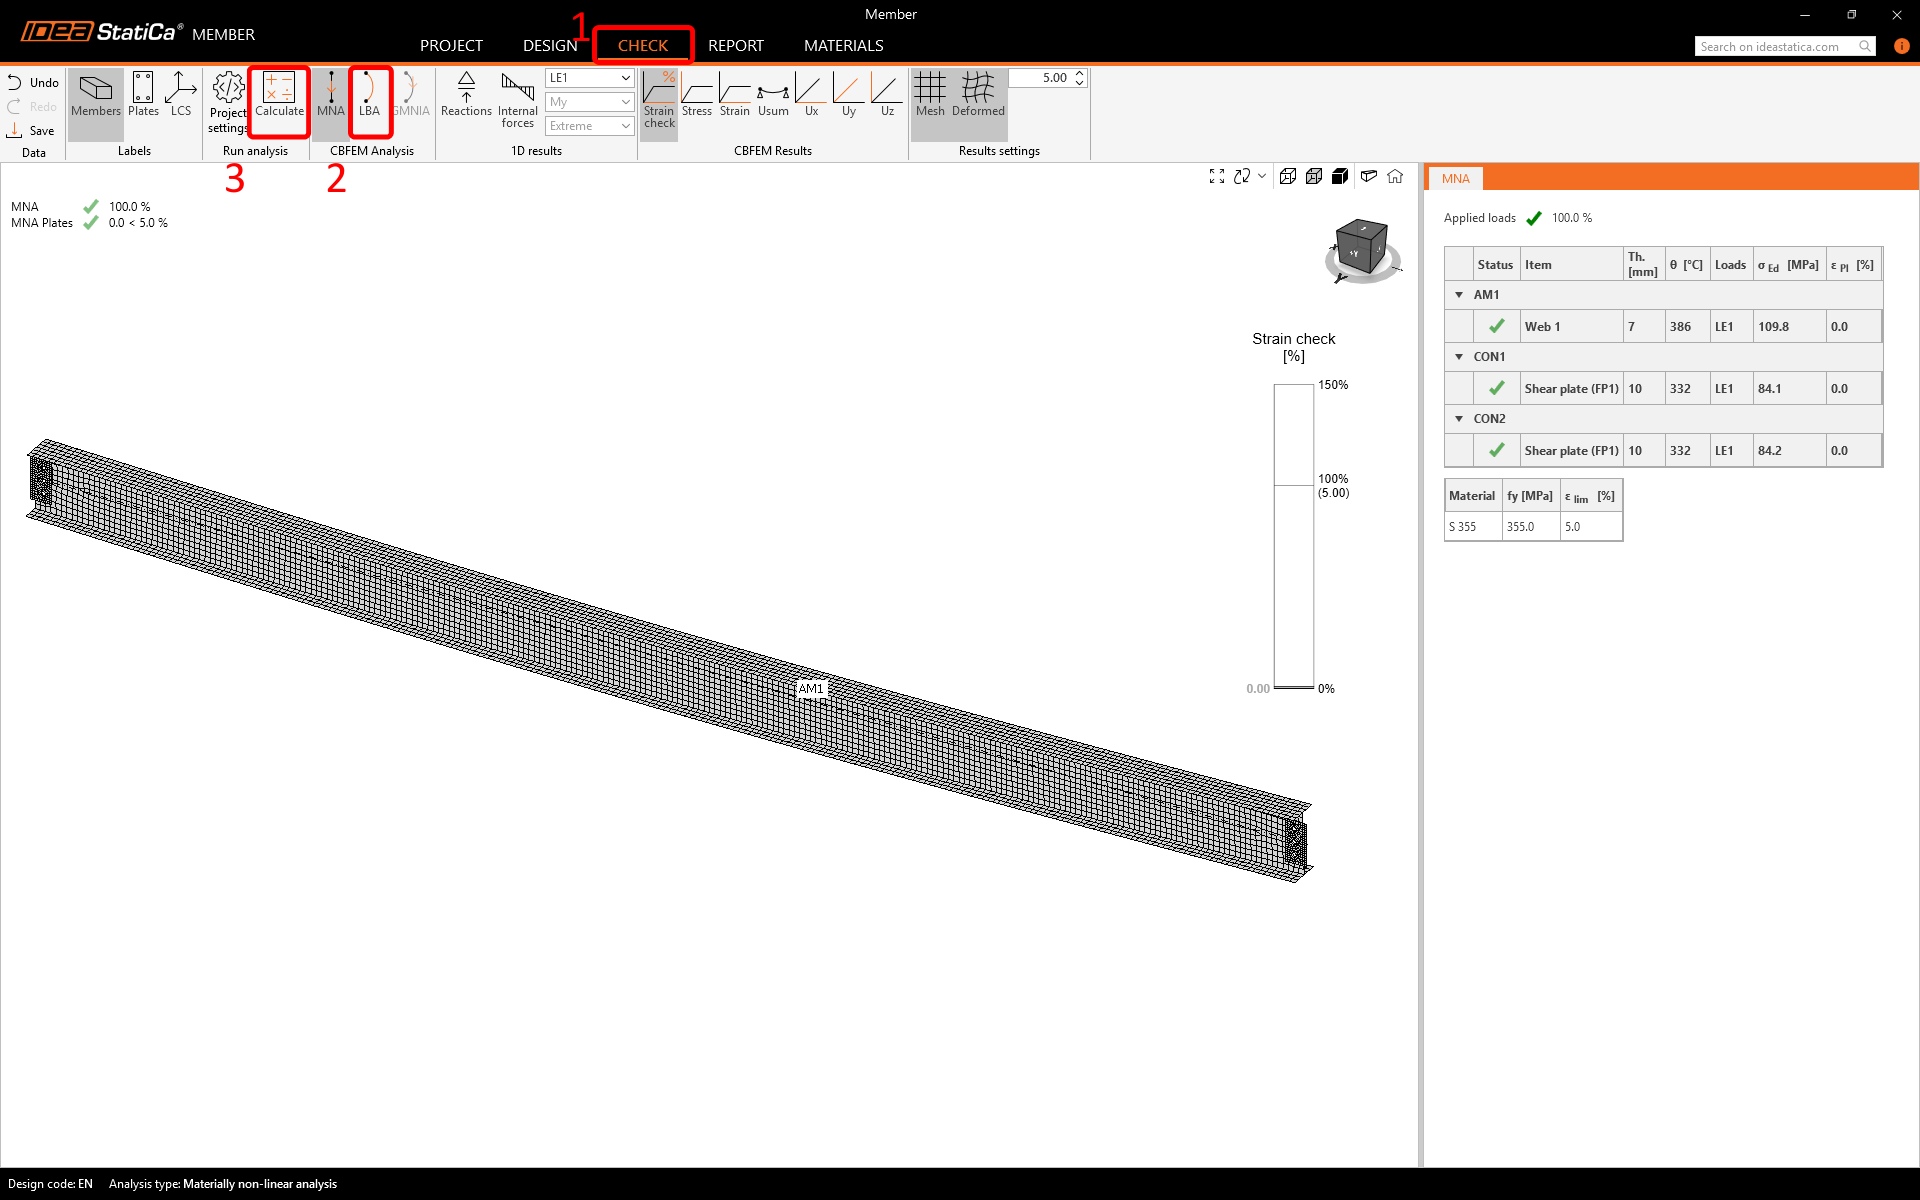
Task: Show Reactions results
Action: pos(466,96)
